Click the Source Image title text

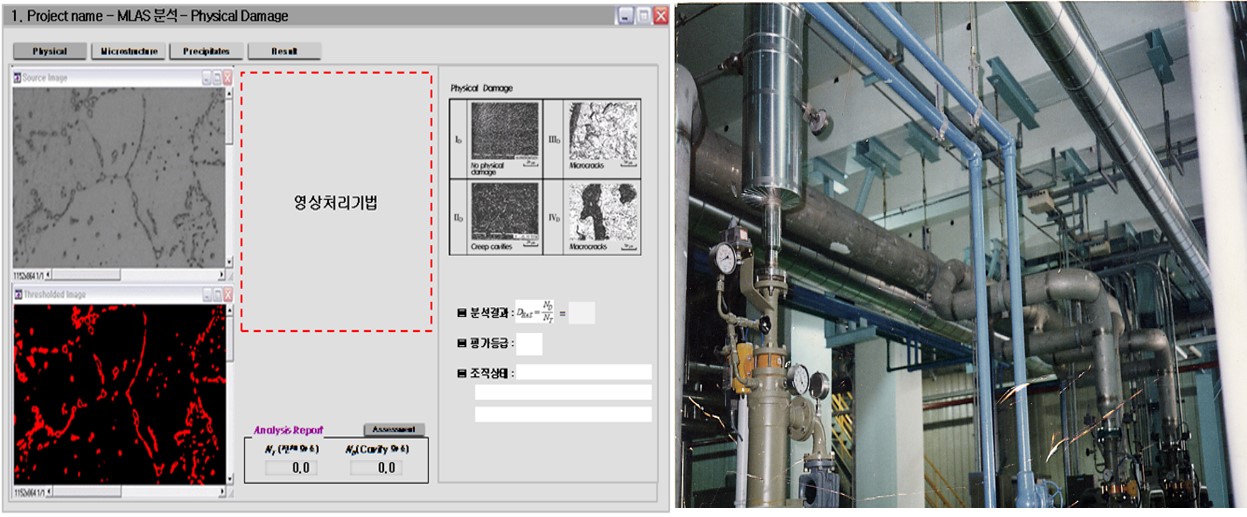click(x=45, y=78)
